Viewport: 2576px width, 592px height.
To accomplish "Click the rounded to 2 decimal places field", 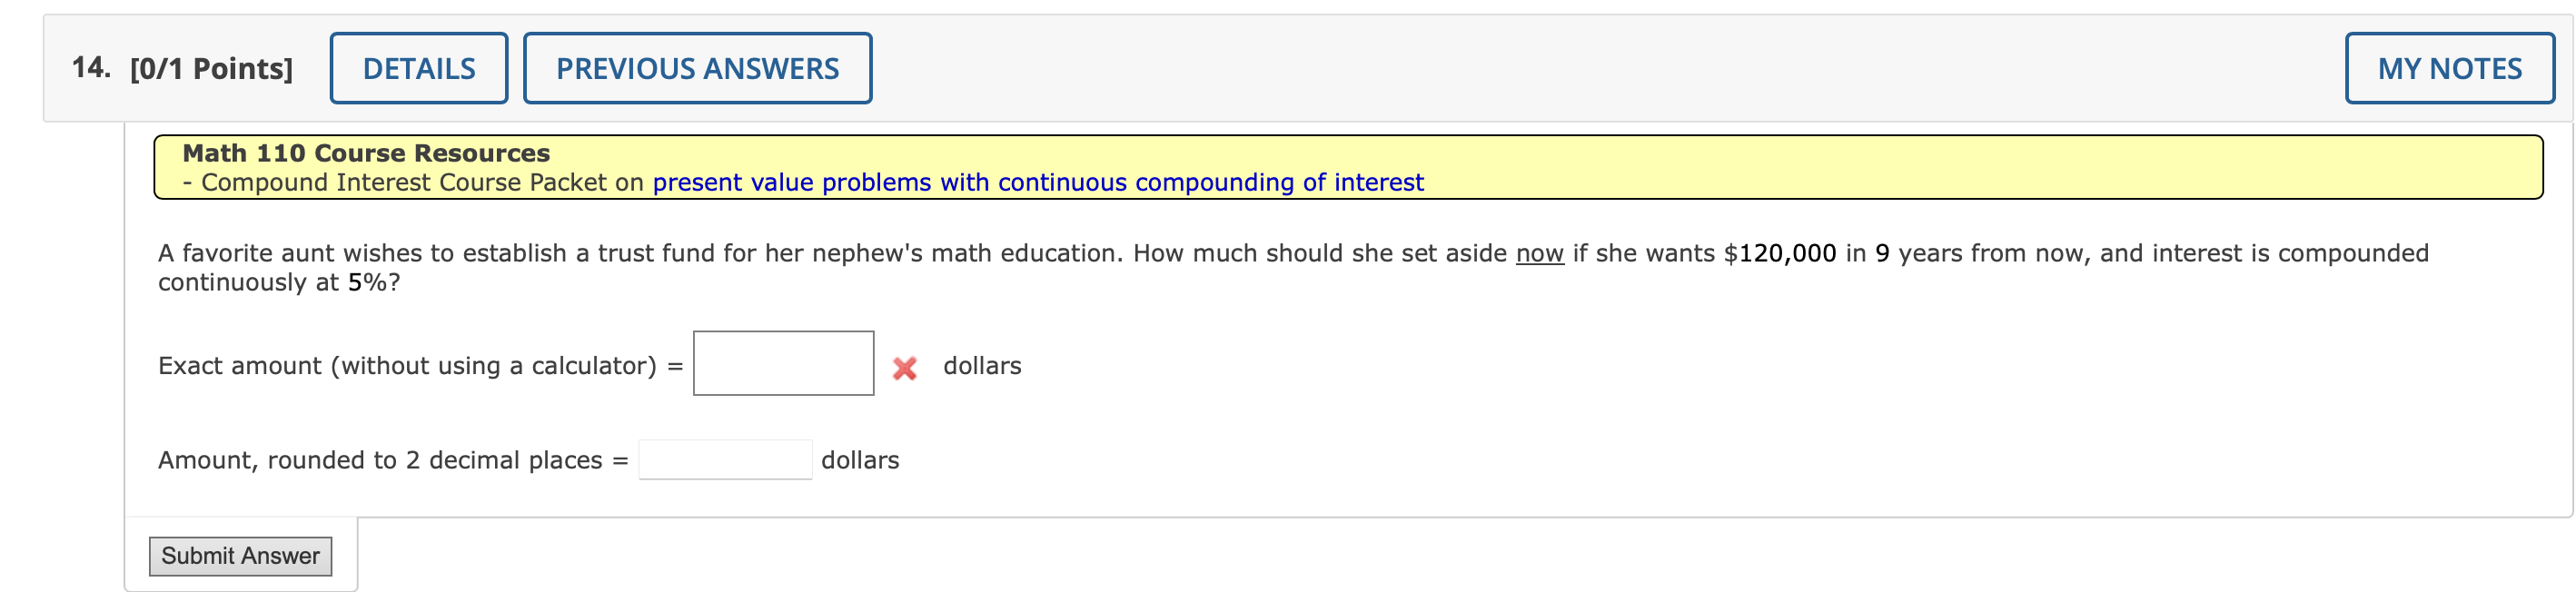I will pos(725,459).
